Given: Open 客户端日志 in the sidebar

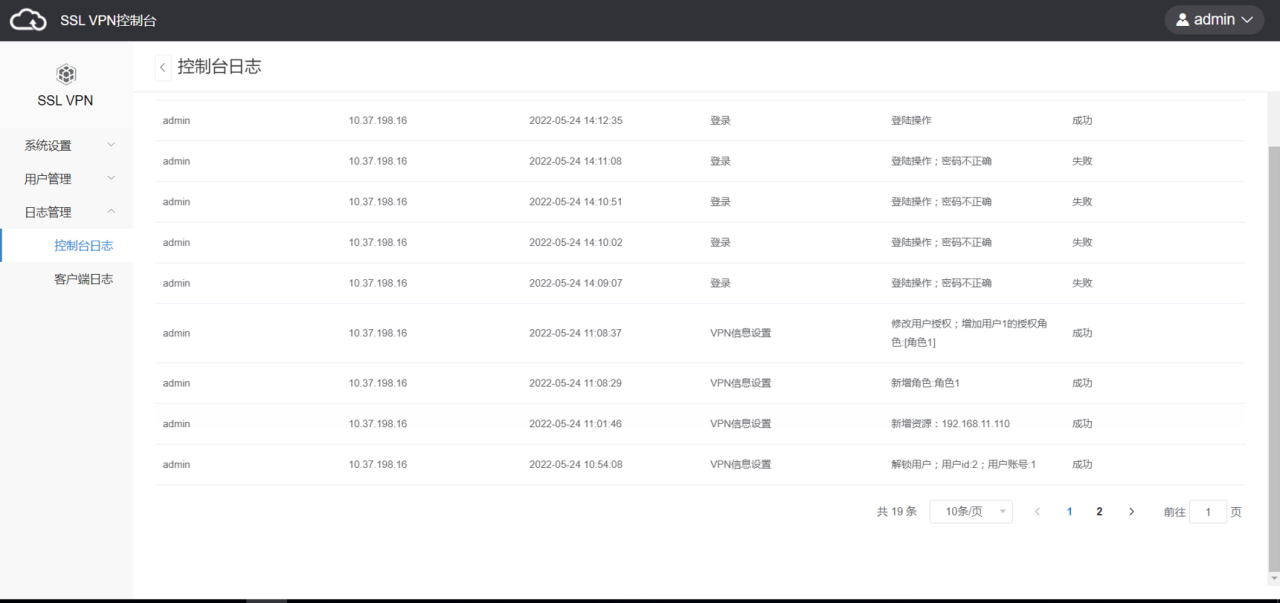Looking at the screenshot, I should click(66, 279).
